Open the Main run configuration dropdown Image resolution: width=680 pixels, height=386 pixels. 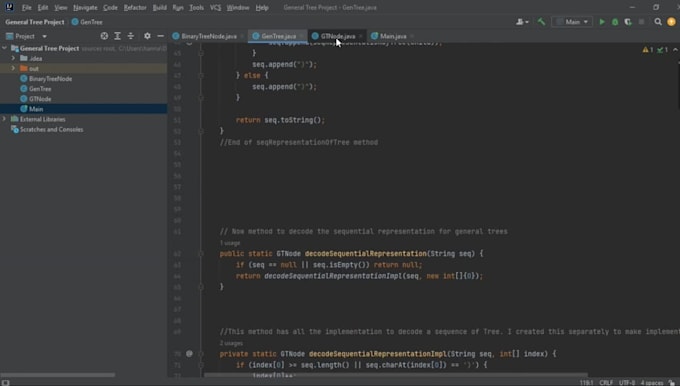click(x=572, y=22)
